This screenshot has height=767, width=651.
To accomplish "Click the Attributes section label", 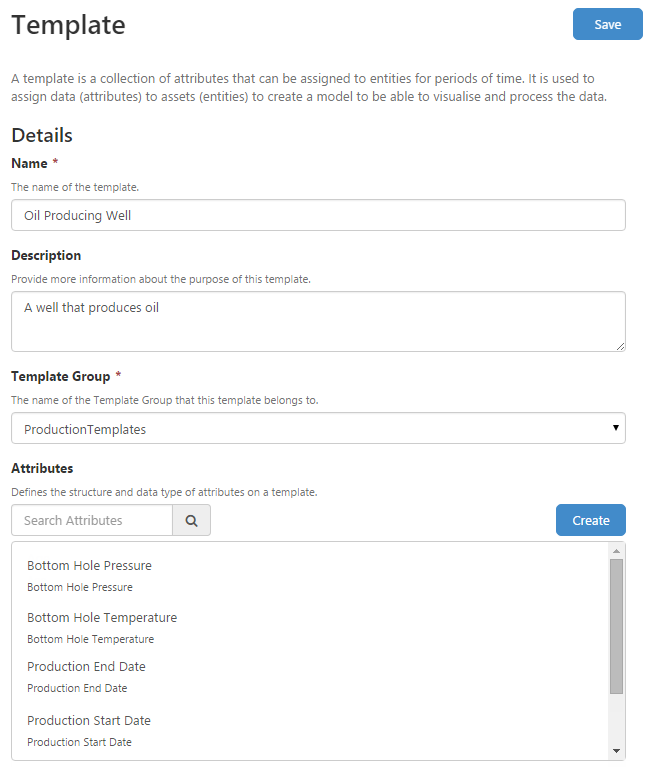I will (x=42, y=468).
